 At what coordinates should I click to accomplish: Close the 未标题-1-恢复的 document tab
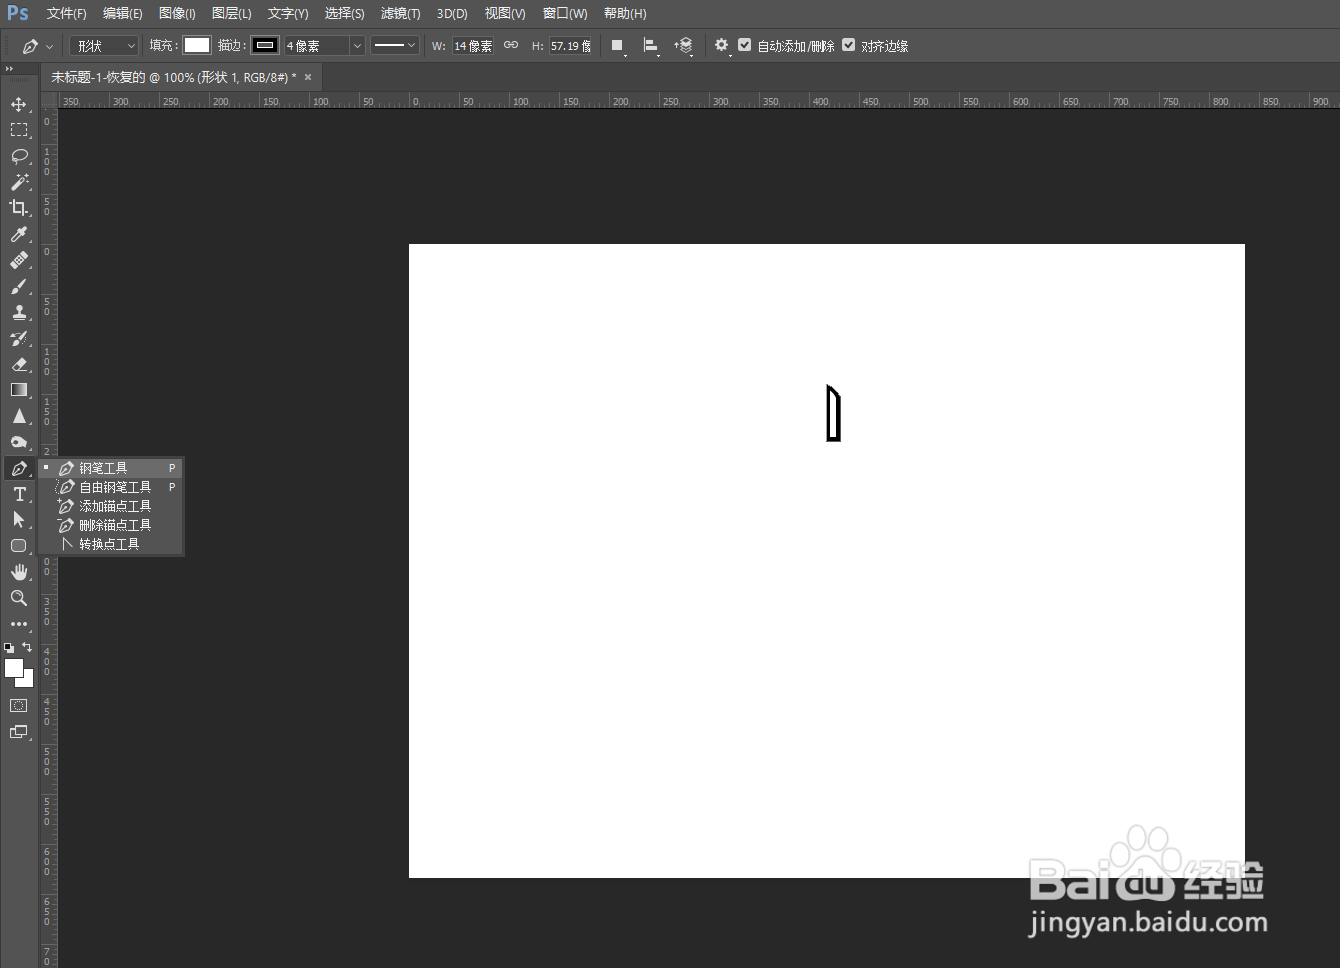(x=308, y=77)
